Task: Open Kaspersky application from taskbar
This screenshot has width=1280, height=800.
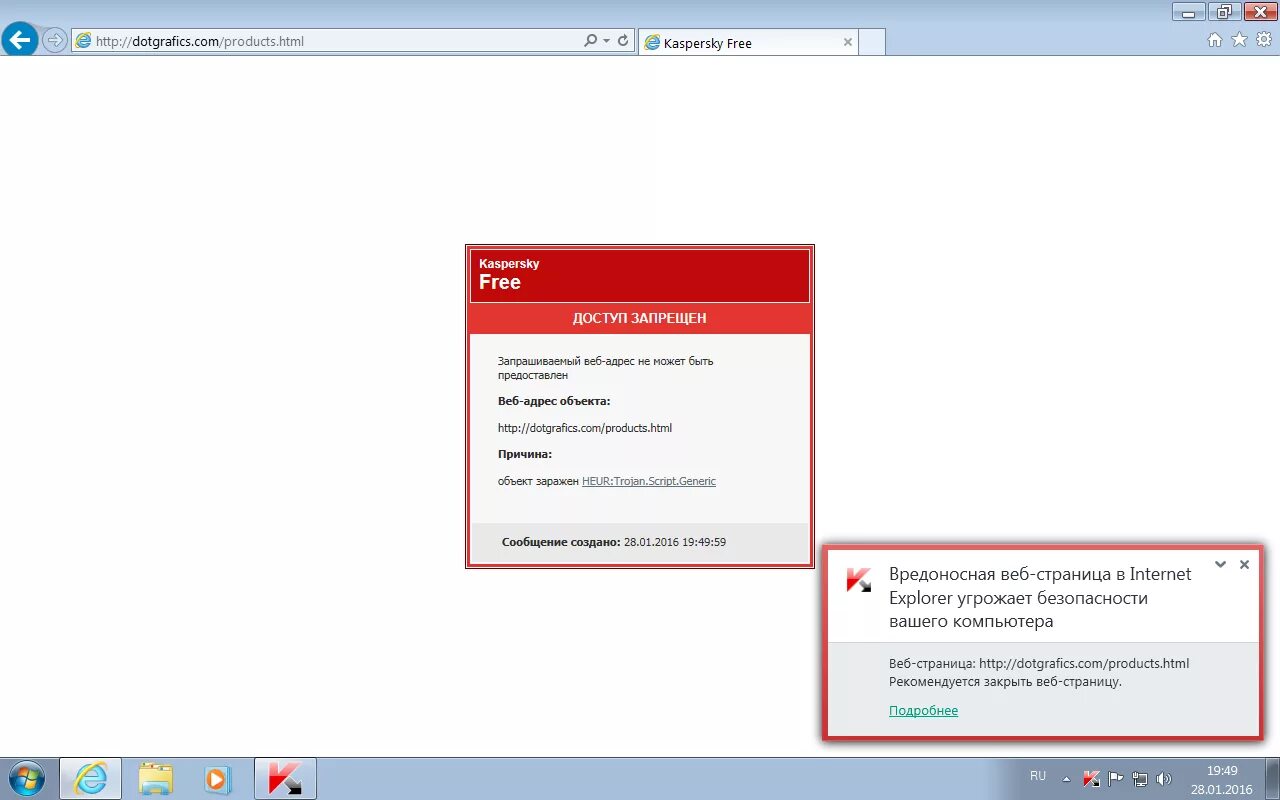Action: point(286,778)
